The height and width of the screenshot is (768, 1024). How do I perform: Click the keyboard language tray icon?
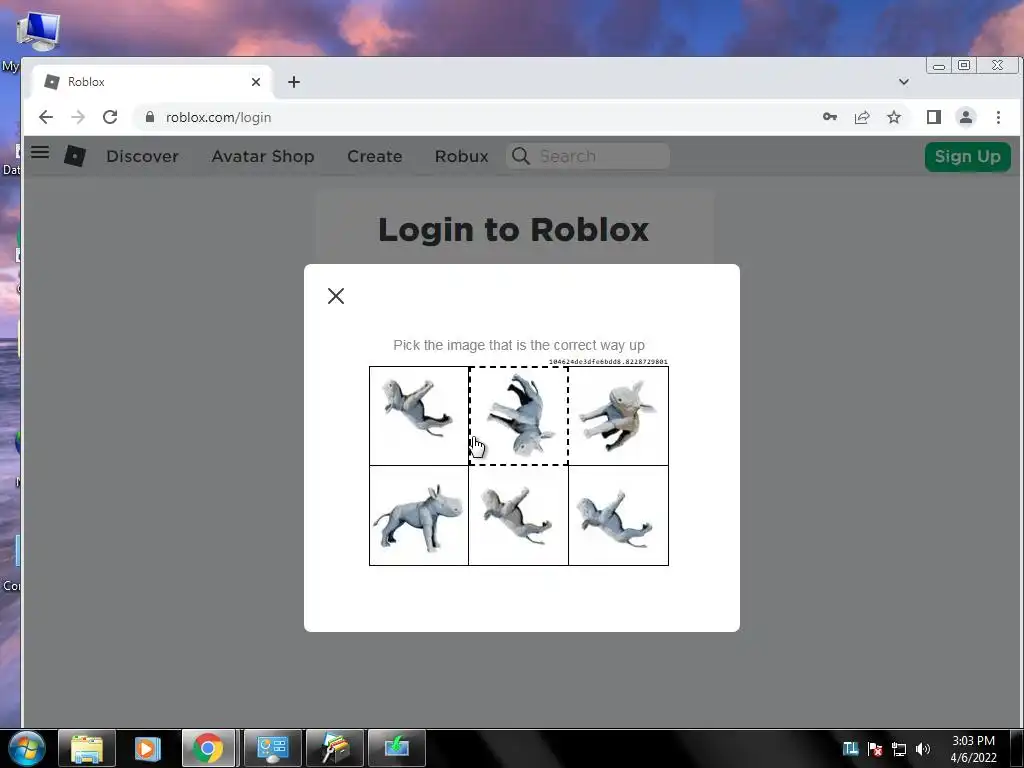coord(850,749)
